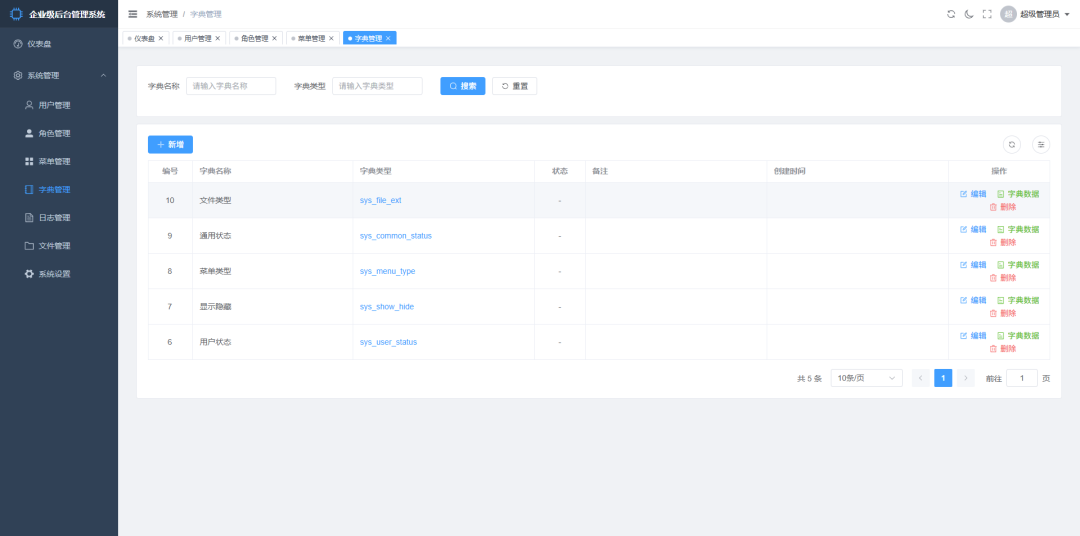Viewport: 1080px width, 536px height.
Task: Enter fullscreen via the header icon
Action: point(987,14)
